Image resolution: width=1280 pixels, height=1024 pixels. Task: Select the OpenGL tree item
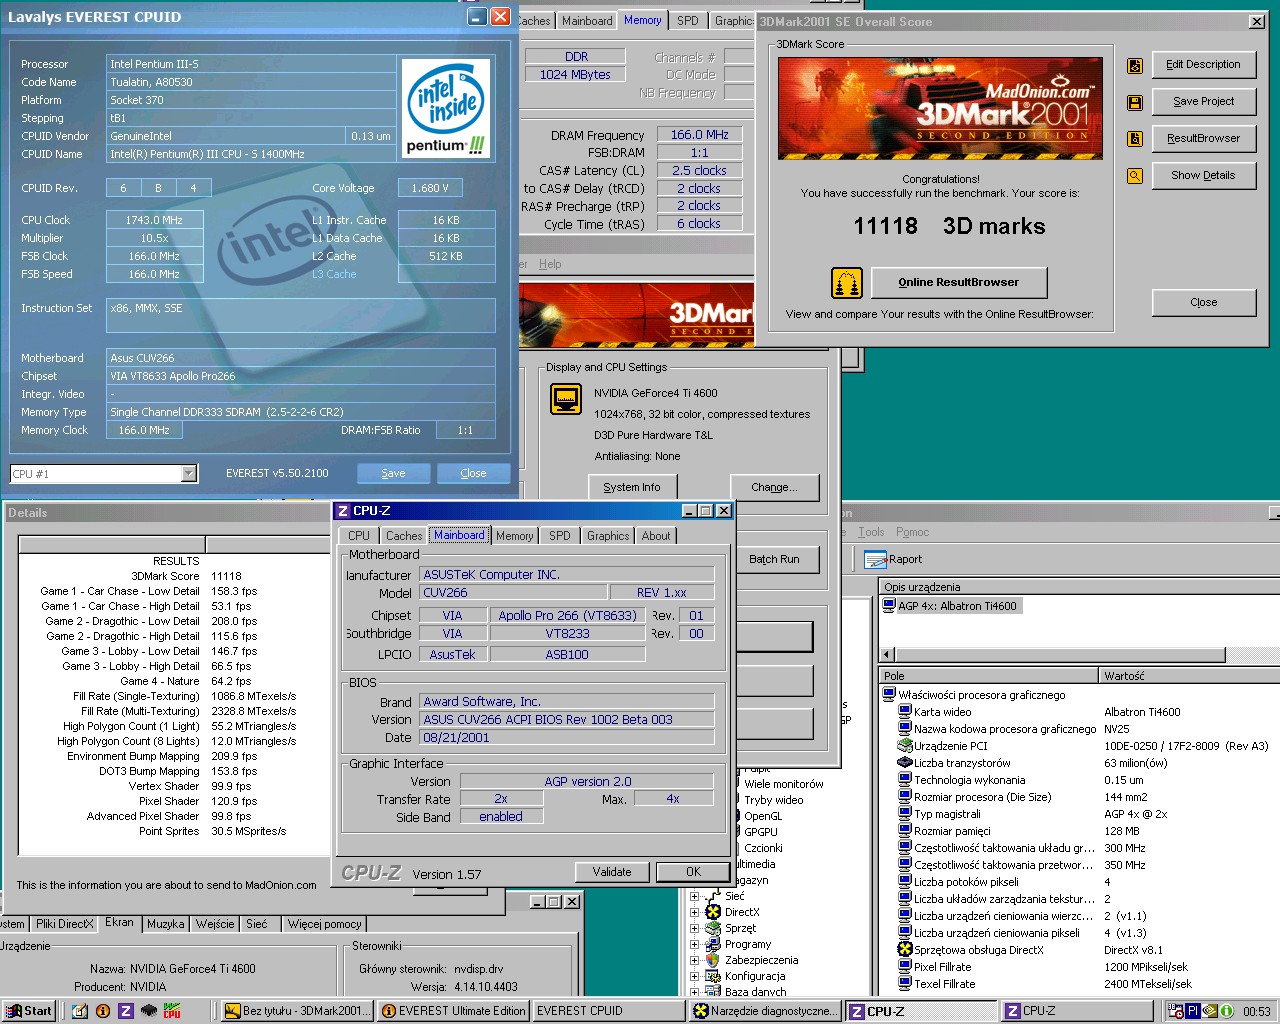(x=763, y=816)
